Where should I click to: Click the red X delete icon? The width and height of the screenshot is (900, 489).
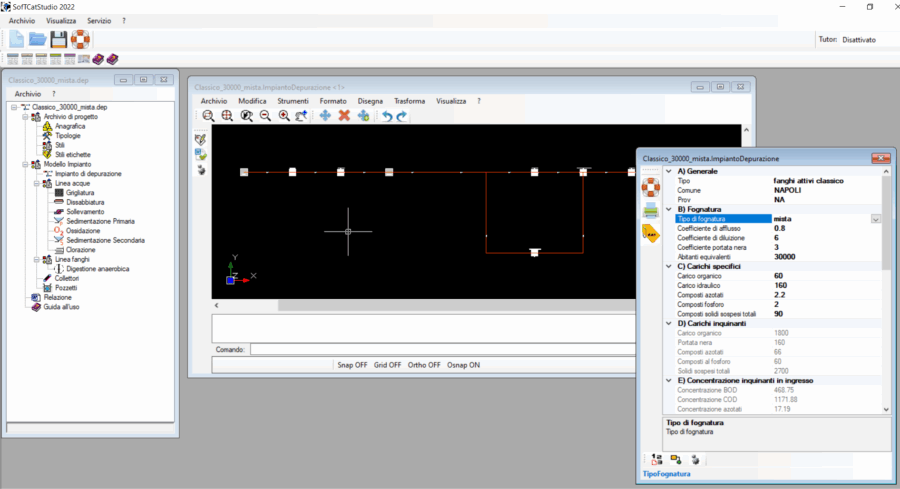click(344, 116)
